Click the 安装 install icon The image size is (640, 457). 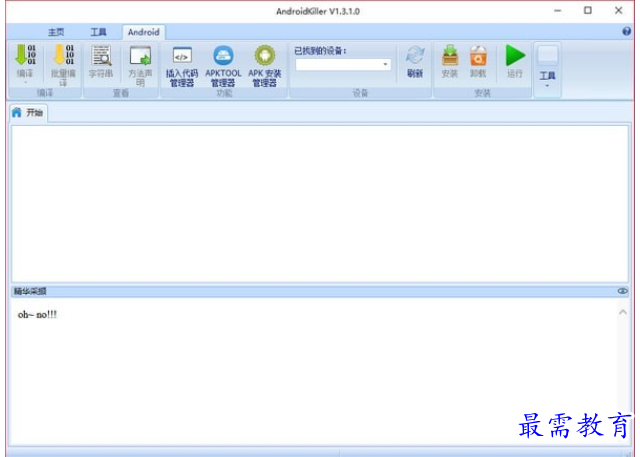(x=450, y=56)
